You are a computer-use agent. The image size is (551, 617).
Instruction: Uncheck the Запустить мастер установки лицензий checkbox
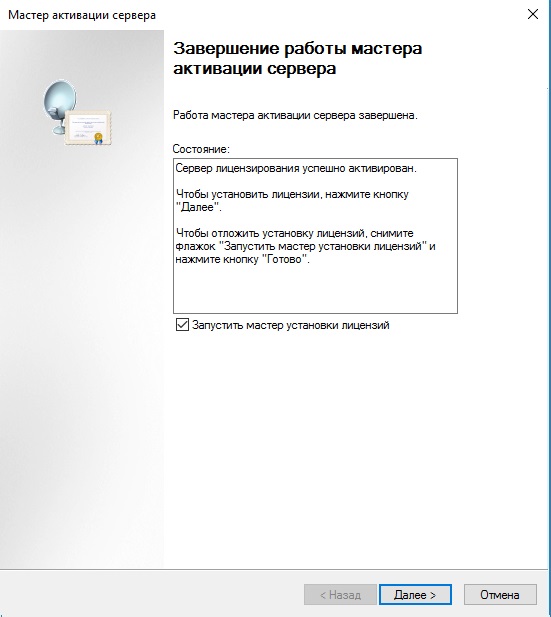click(x=182, y=325)
